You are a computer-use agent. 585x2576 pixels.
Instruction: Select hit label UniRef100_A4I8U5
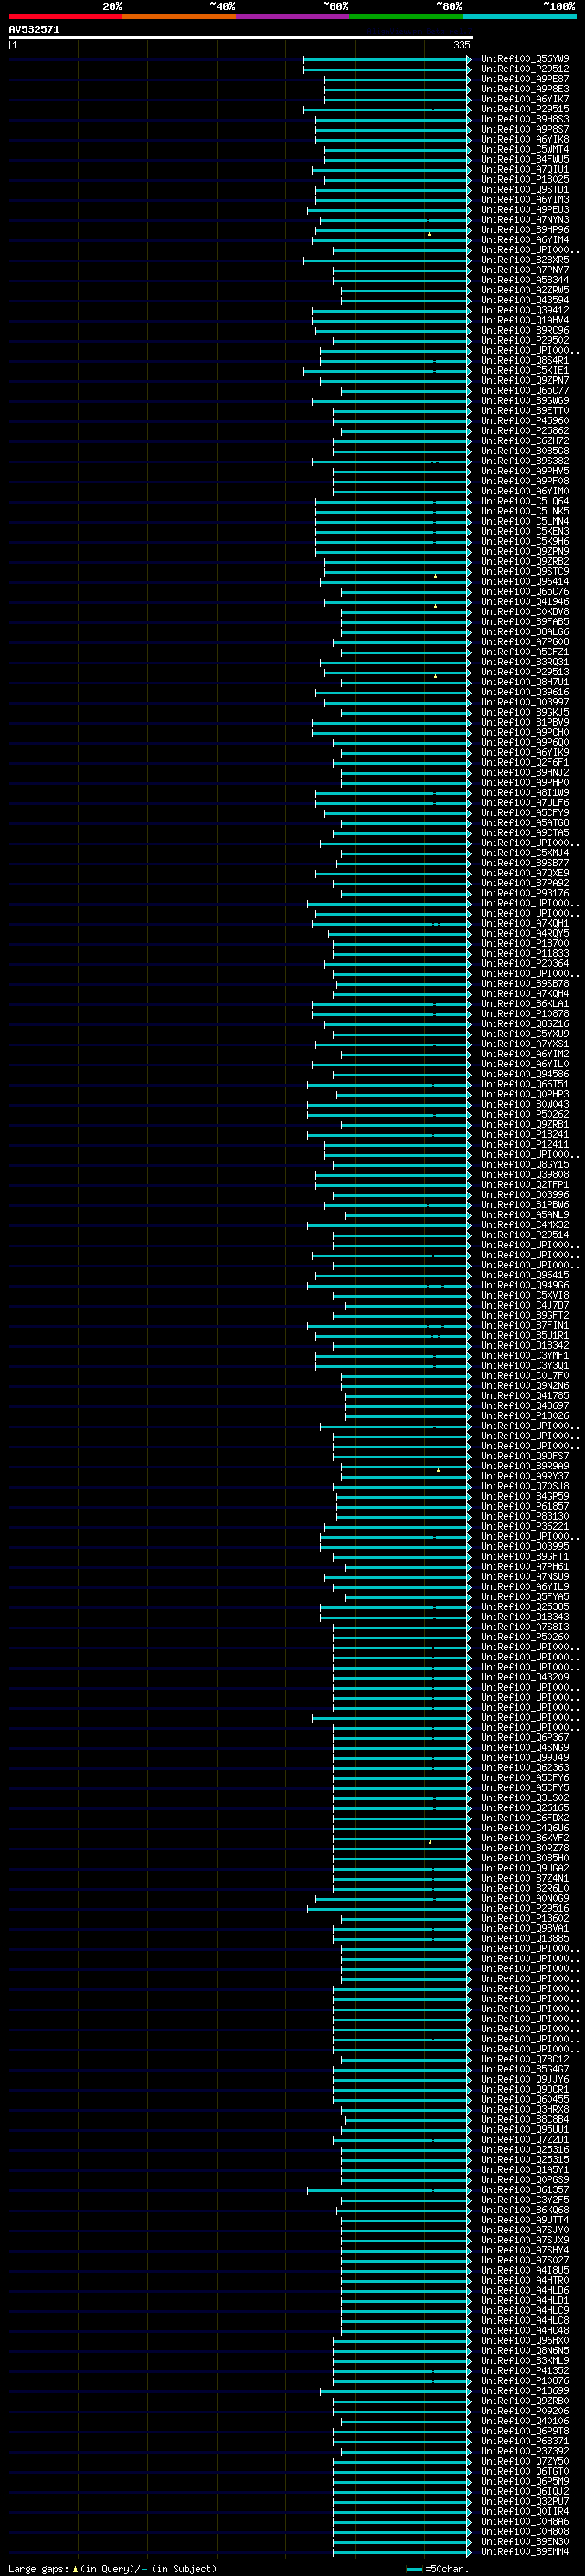[x=525, y=2270]
